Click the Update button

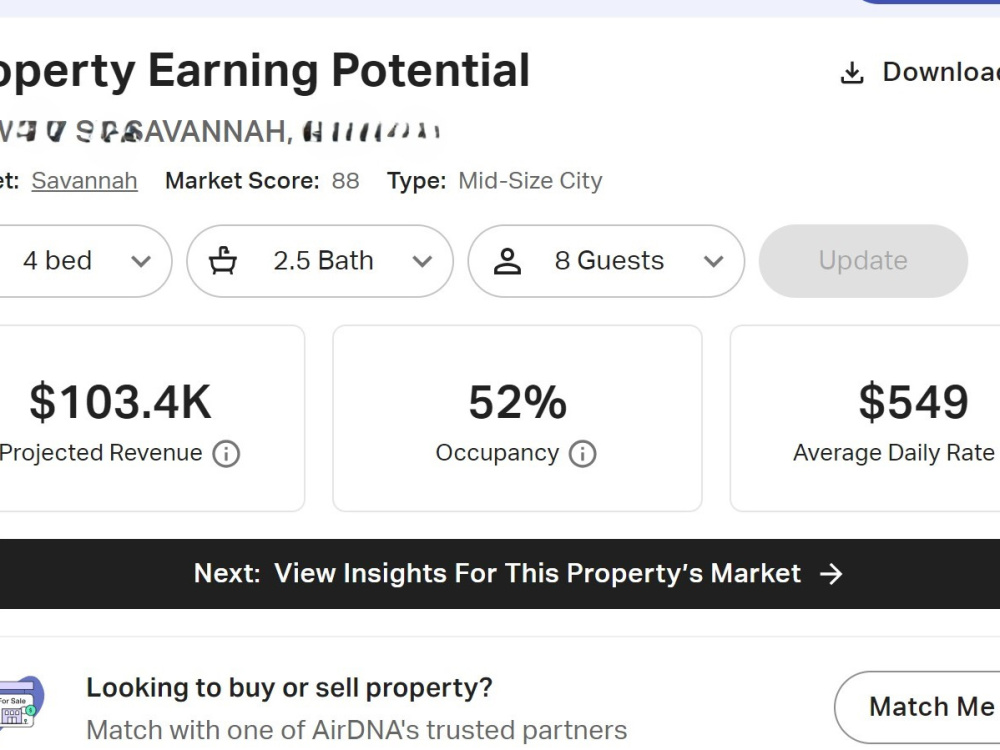[x=863, y=261]
